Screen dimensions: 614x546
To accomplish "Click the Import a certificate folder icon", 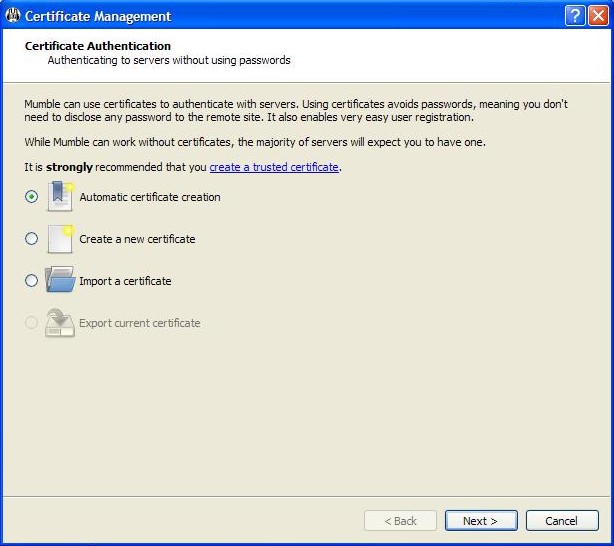I will pos(60,280).
